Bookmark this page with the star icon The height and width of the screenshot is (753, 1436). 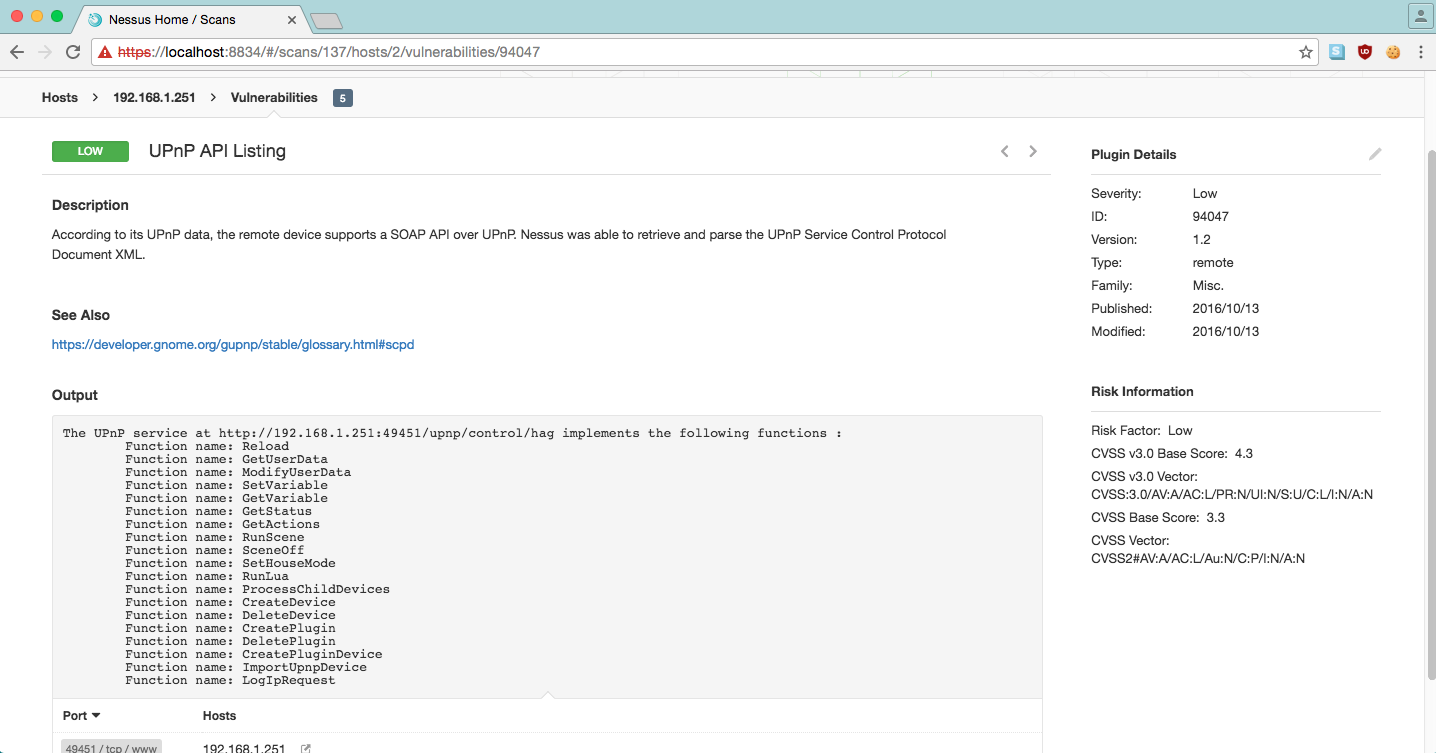[1306, 52]
